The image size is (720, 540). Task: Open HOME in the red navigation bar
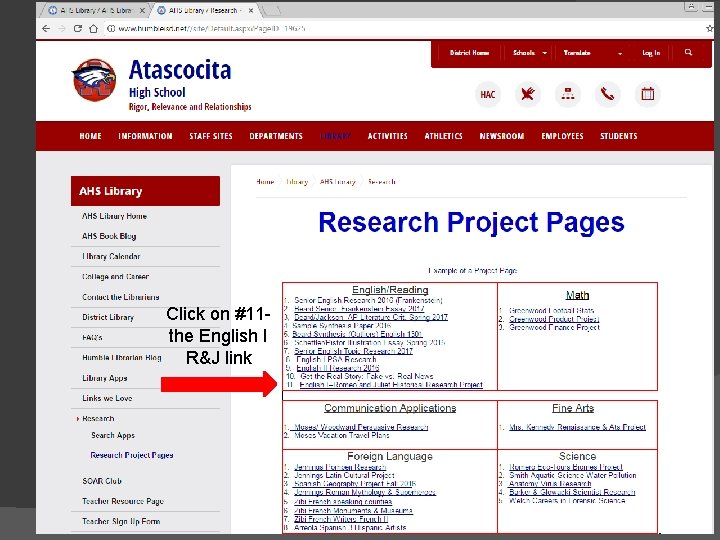point(90,136)
